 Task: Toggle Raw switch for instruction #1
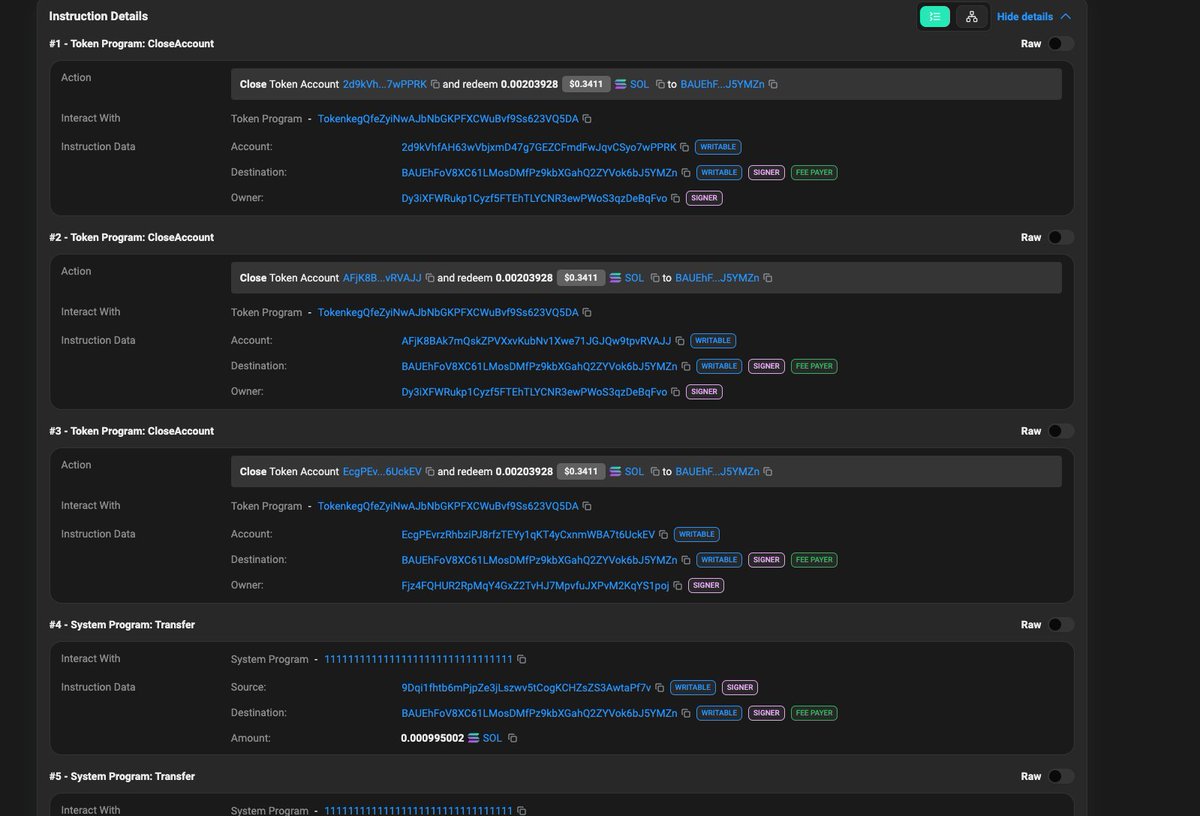click(x=1060, y=44)
